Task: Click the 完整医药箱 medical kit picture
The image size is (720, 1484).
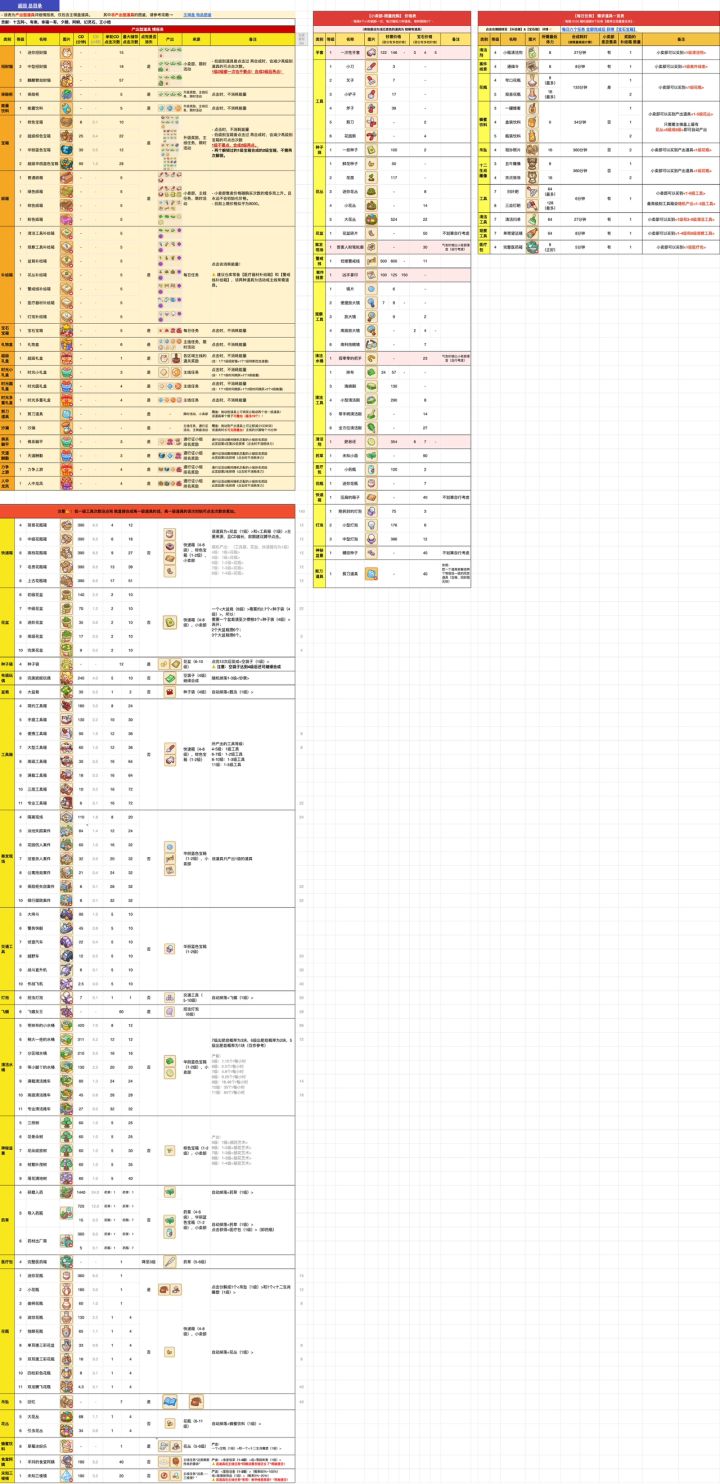Action: point(532,246)
